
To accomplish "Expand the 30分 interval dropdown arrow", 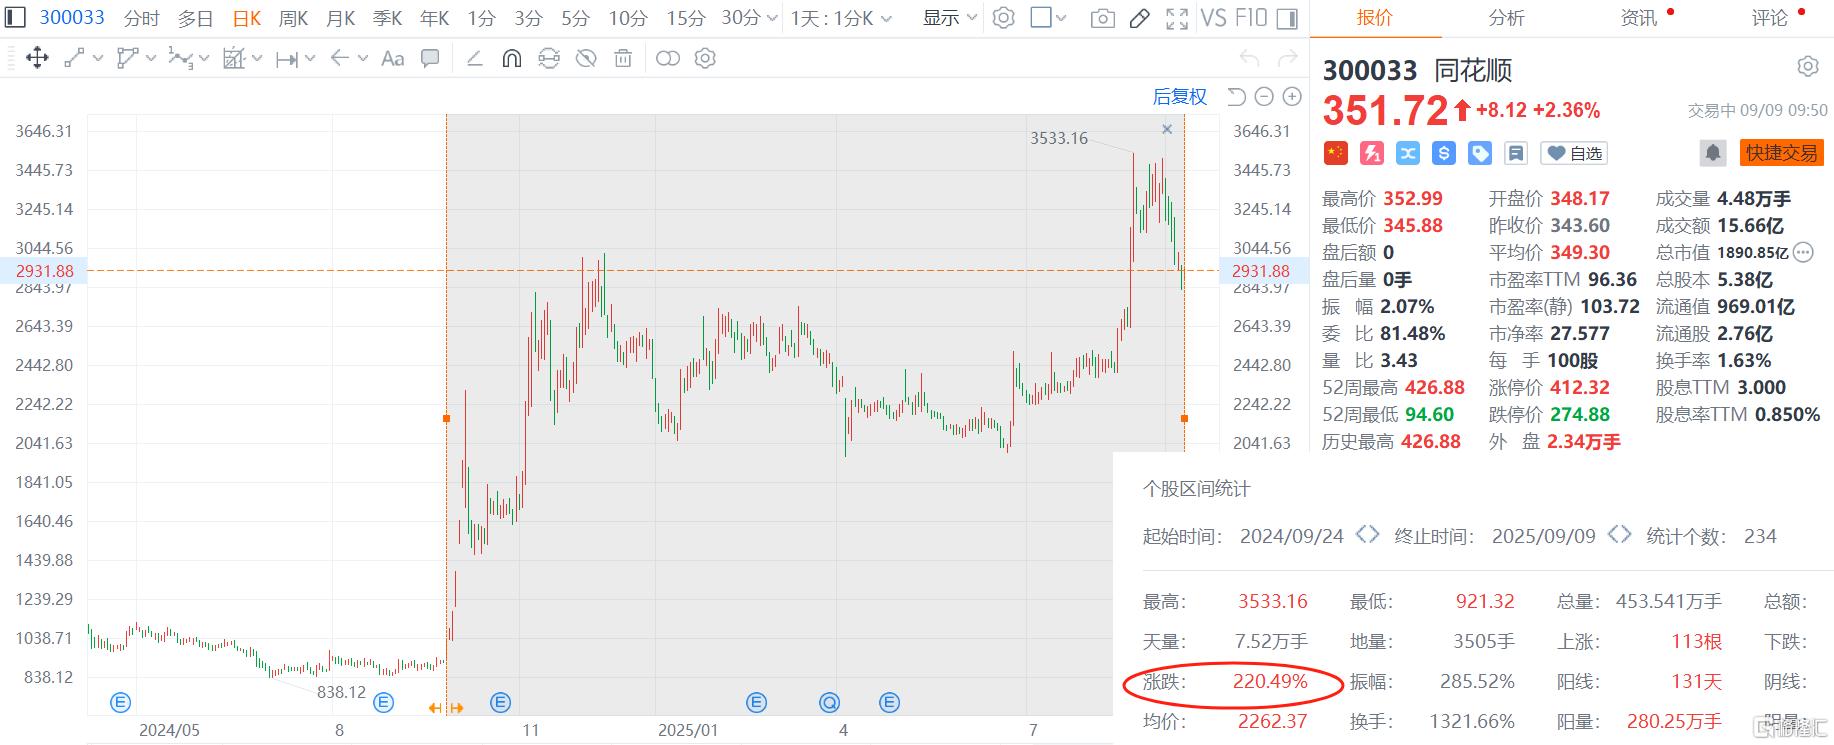I will tap(770, 18).
